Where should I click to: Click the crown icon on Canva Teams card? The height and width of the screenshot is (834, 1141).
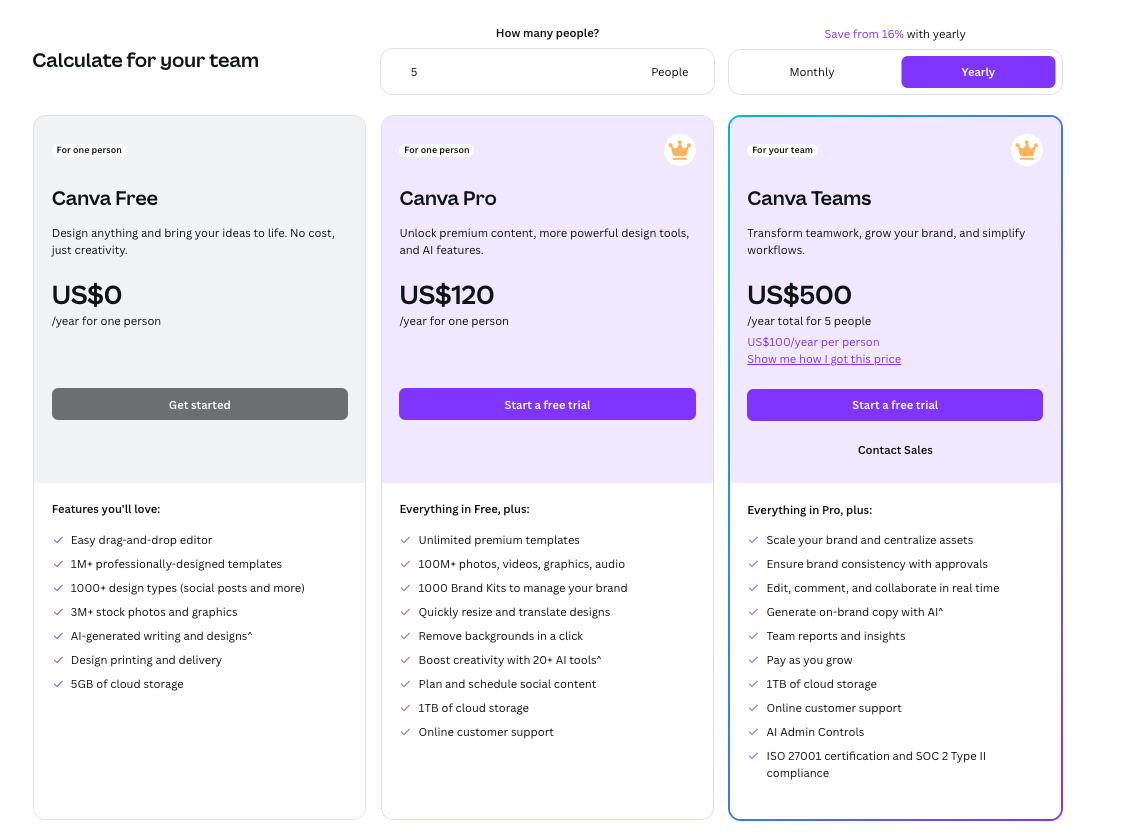1026,150
